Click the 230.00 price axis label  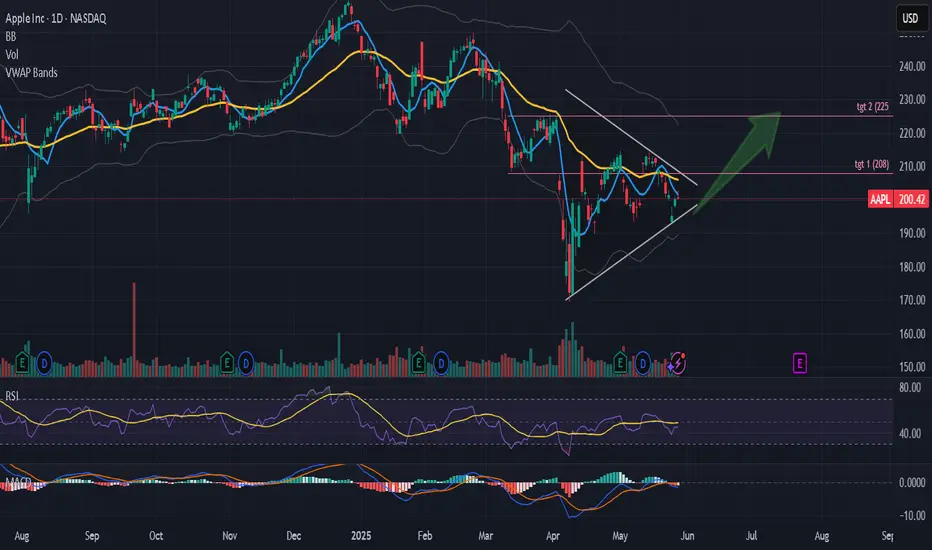(x=912, y=99)
